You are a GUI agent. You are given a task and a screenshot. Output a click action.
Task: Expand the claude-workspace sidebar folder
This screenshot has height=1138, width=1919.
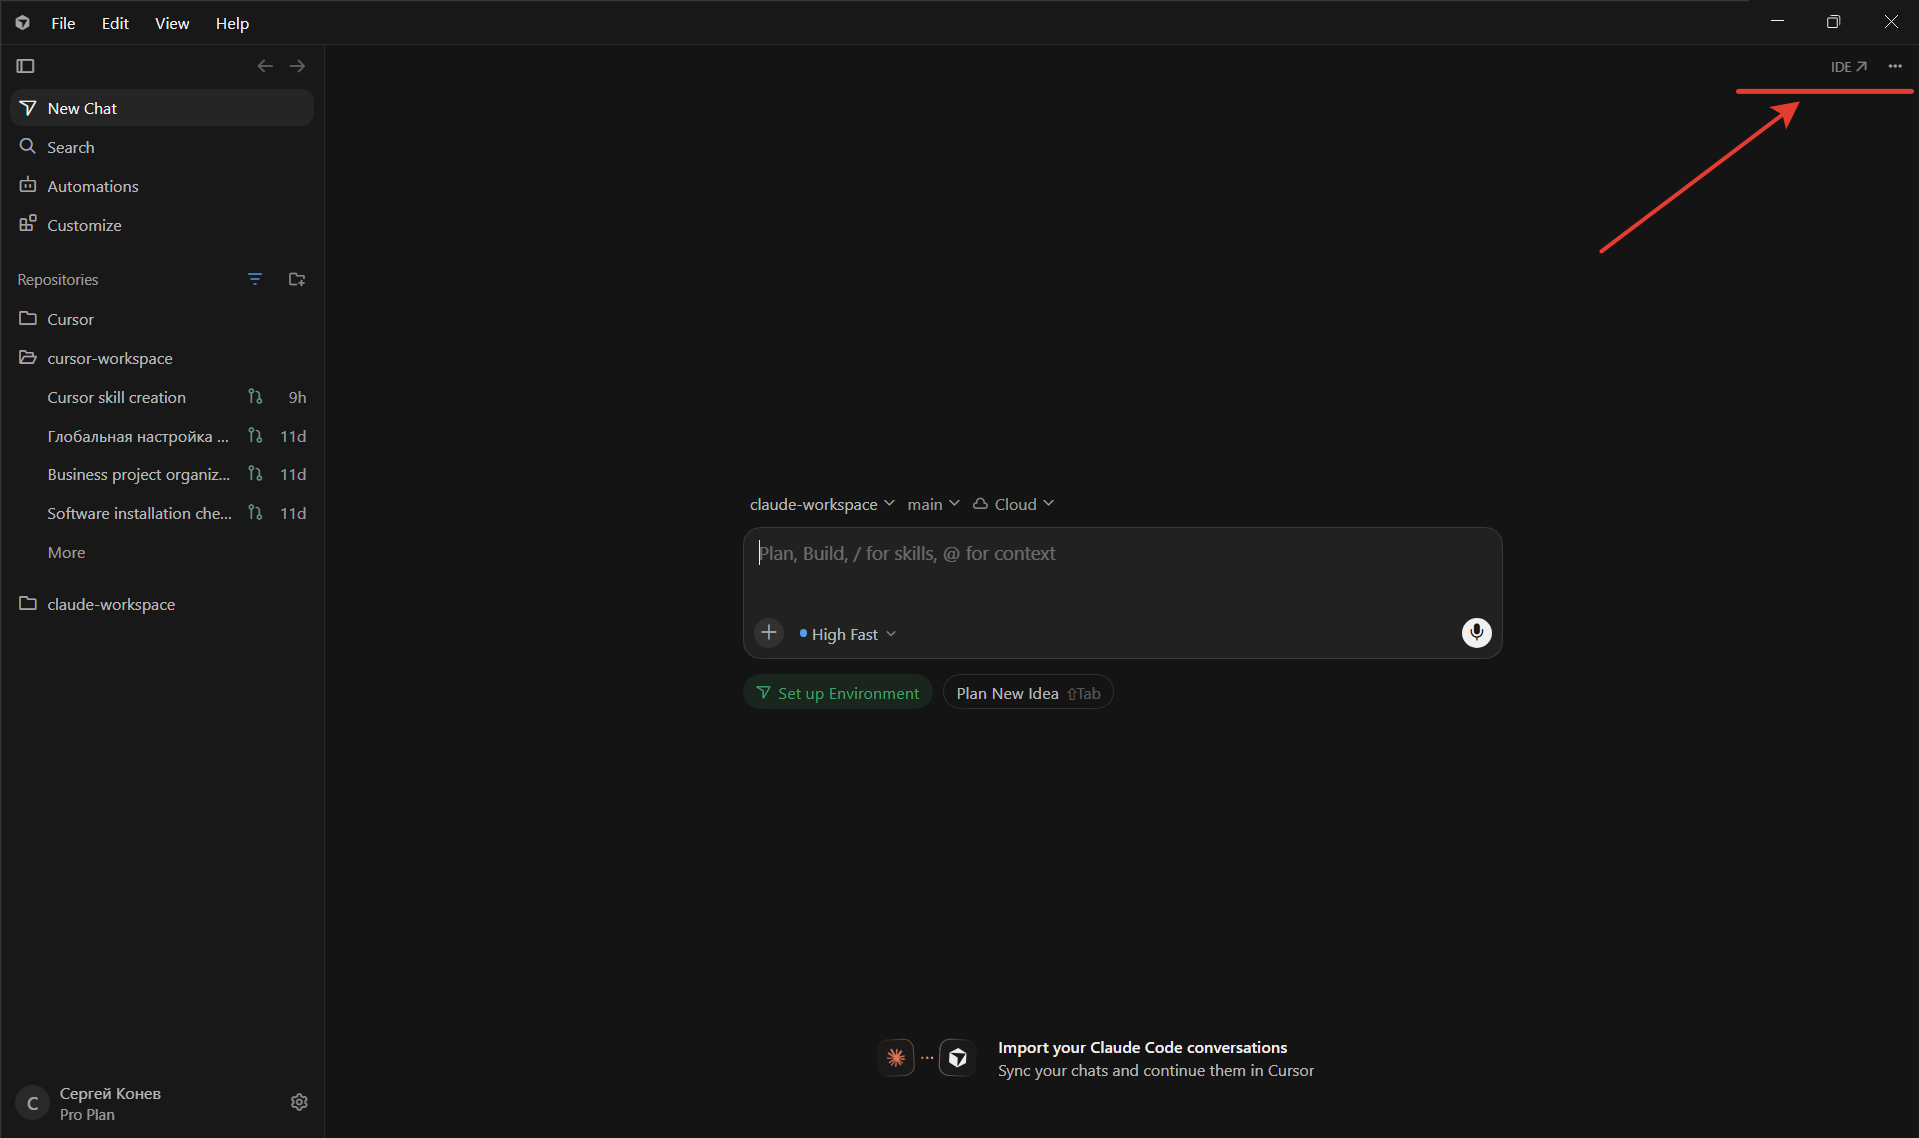162,604
